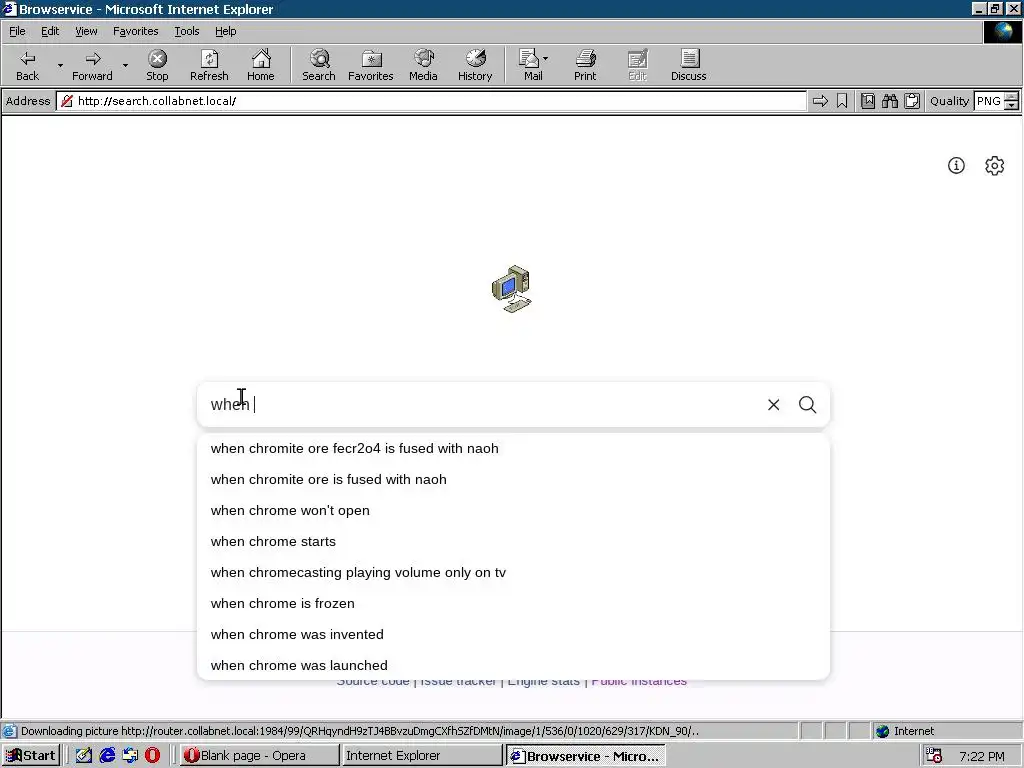Image resolution: width=1024 pixels, height=768 pixels.
Task: Launch Internet Explorer quick launch icon
Action: point(107,756)
